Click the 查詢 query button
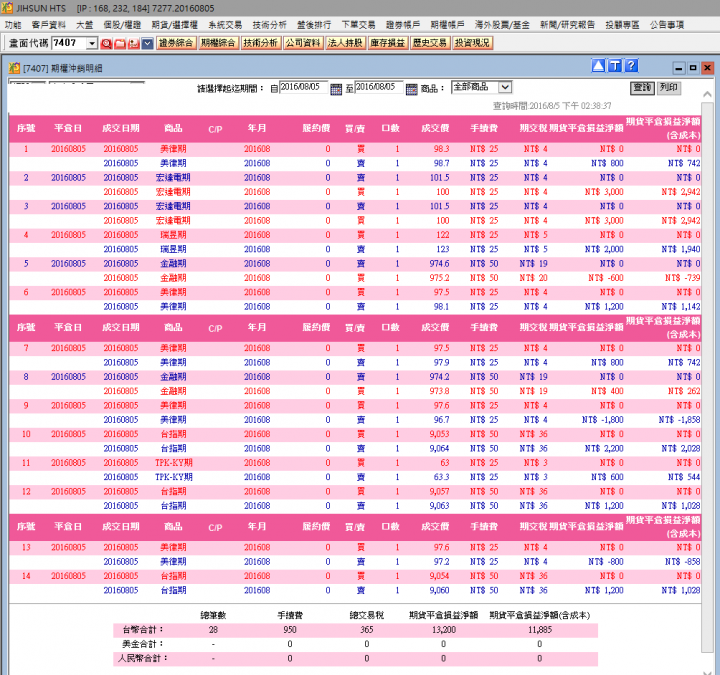The height and width of the screenshot is (675, 720). click(642, 88)
